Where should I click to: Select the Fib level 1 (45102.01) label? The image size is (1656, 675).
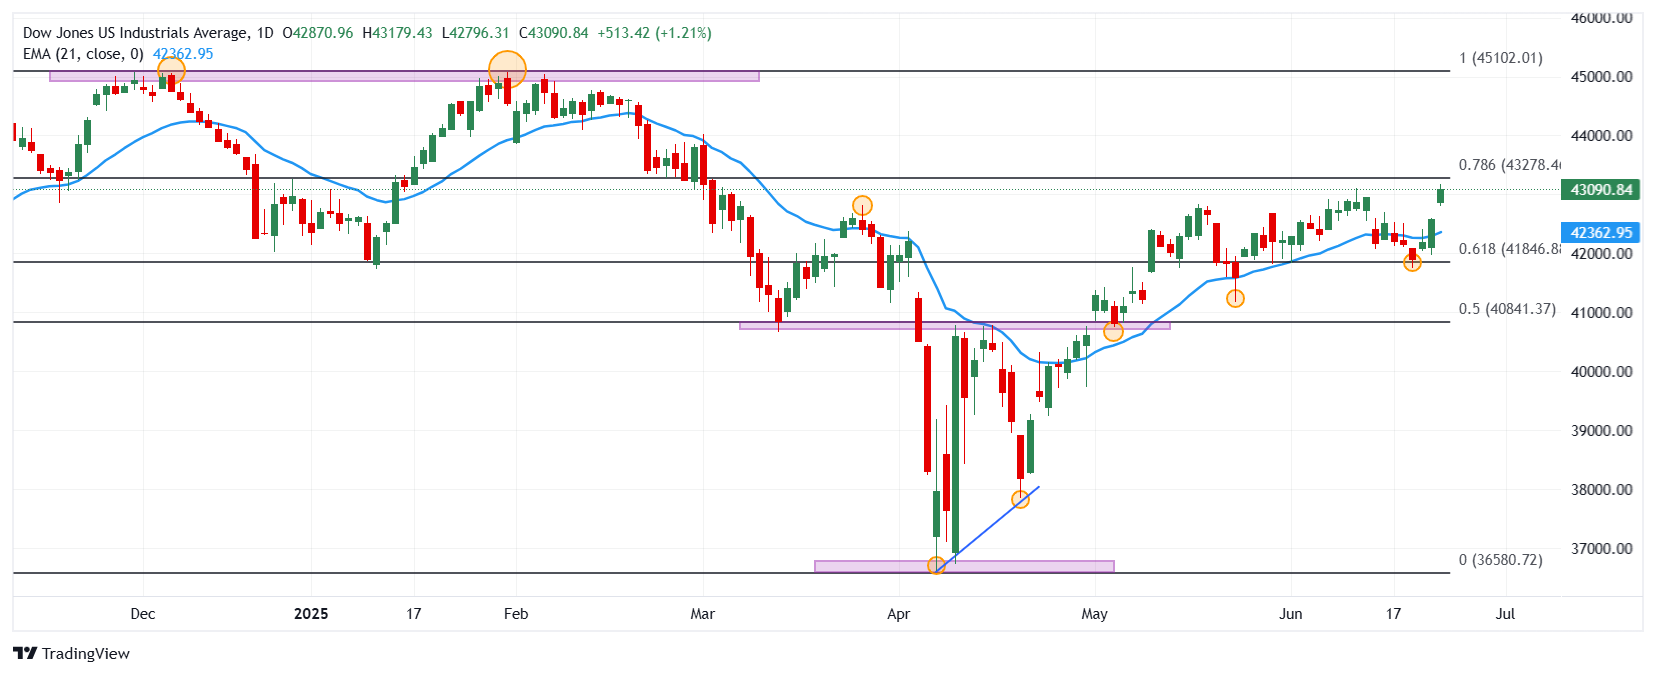1501,58
